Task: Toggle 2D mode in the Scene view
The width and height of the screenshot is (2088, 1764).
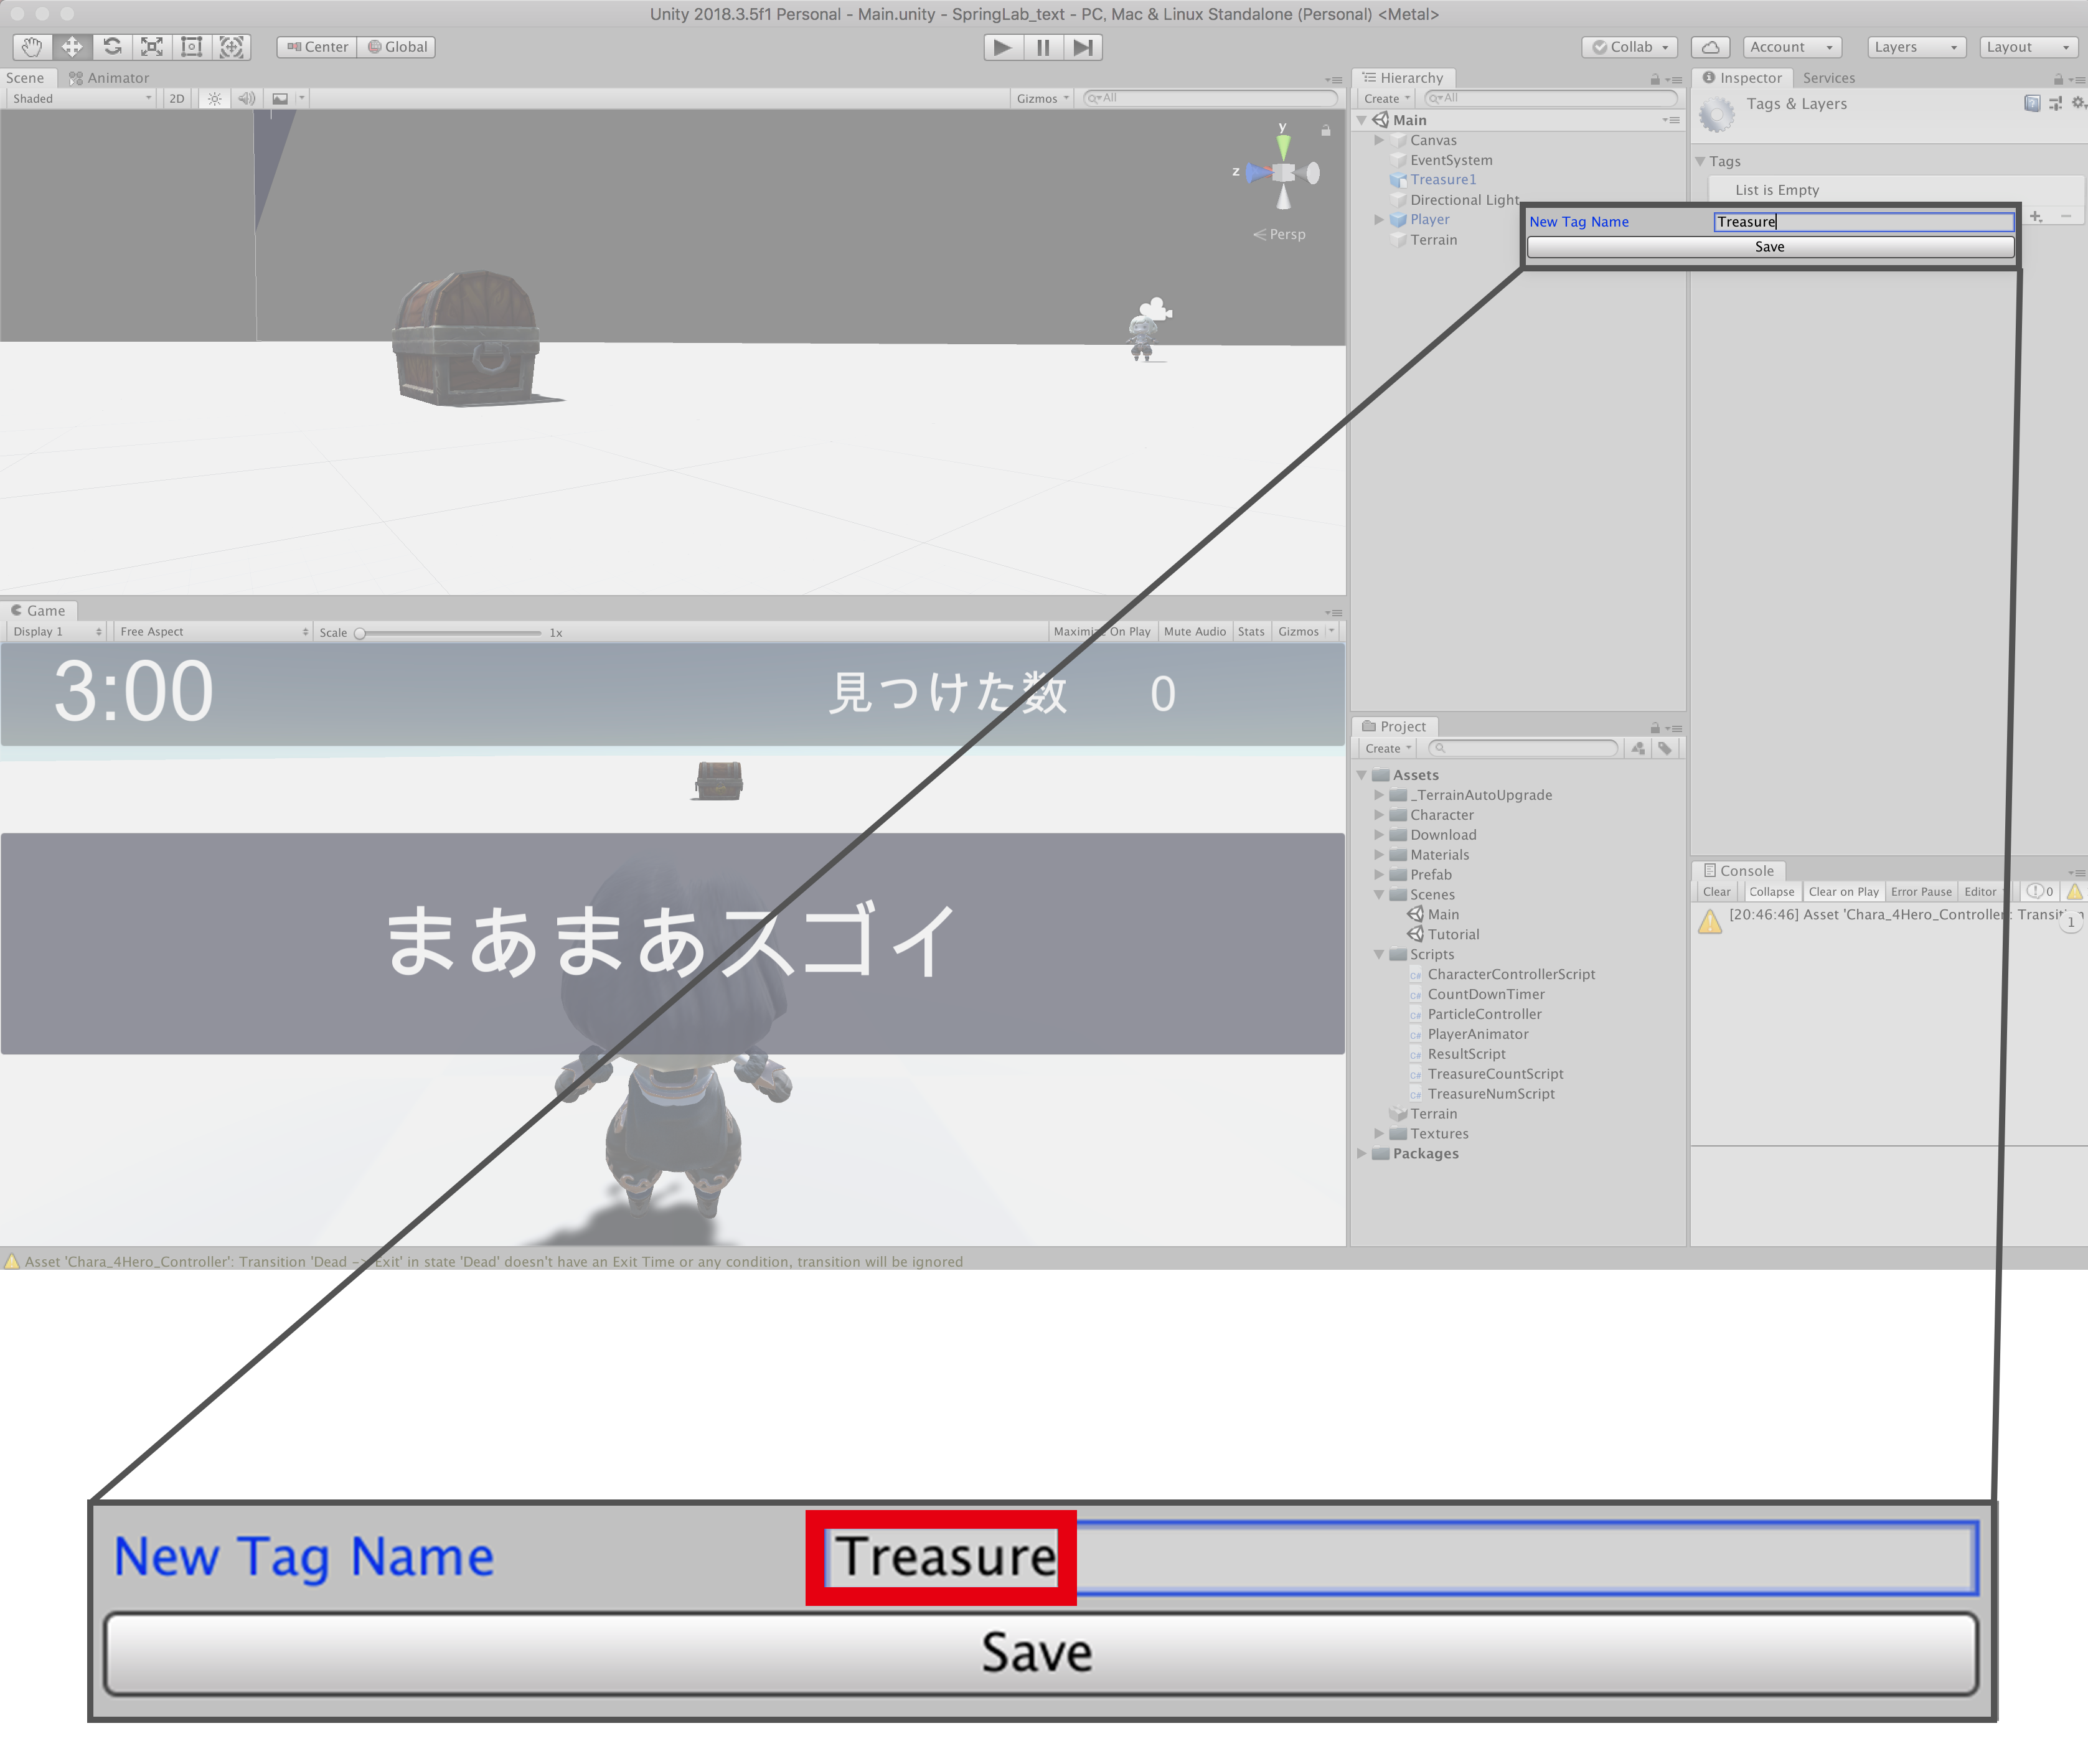Action: (x=176, y=98)
